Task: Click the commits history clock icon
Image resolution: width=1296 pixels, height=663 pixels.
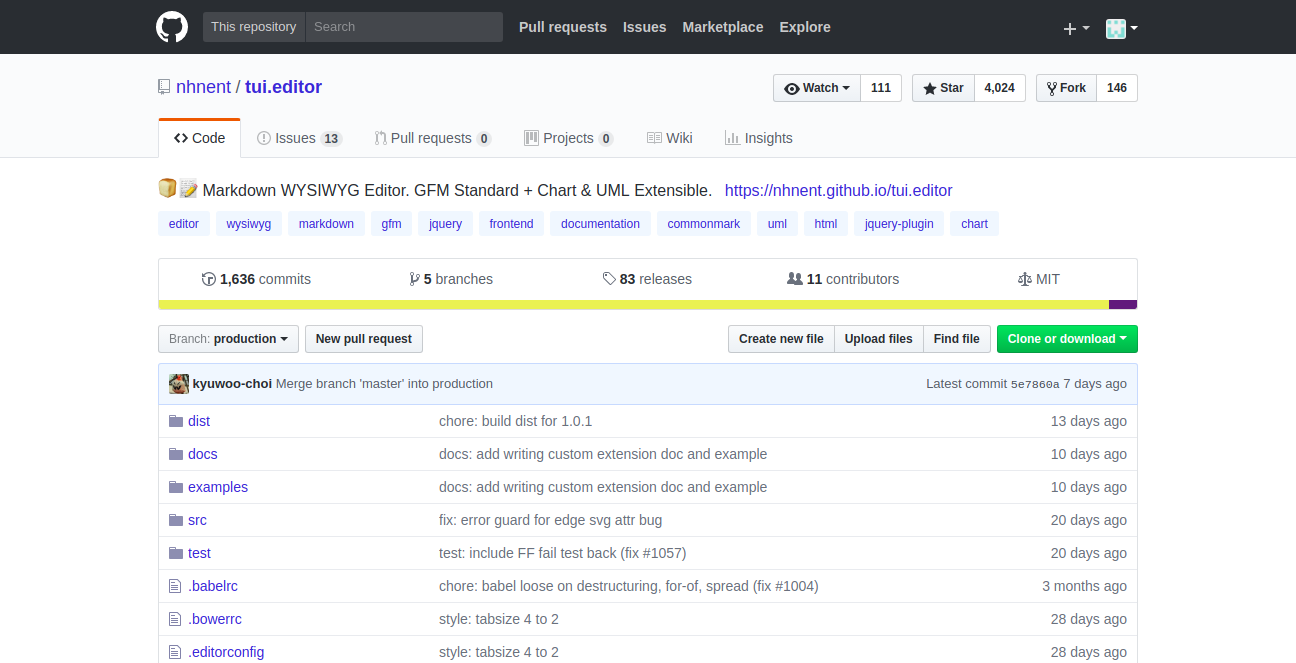Action: point(209,279)
